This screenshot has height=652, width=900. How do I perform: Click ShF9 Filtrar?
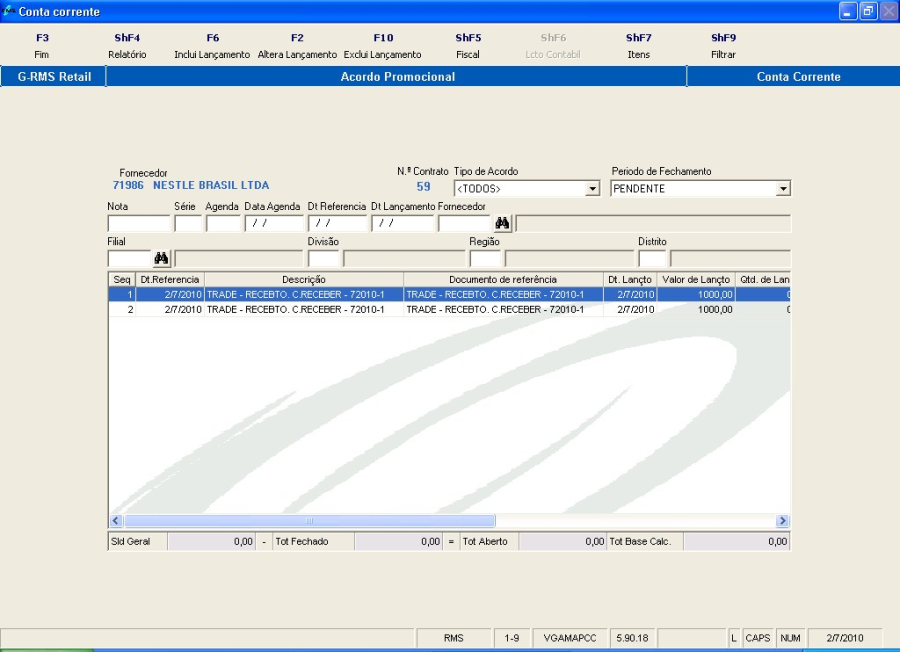click(723, 46)
